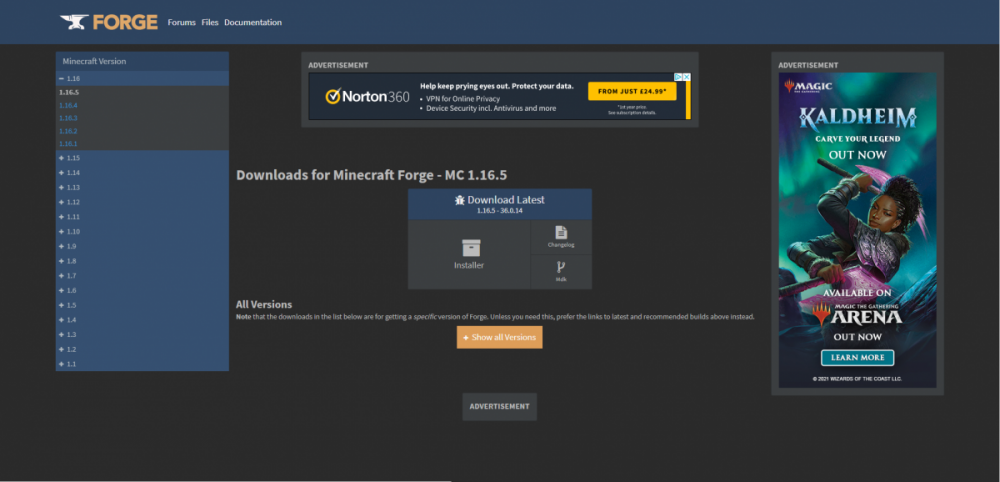Image resolution: width=1000 pixels, height=482 pixels.
Task: Open the Documentation menu item
Action: tap(253, 22)
